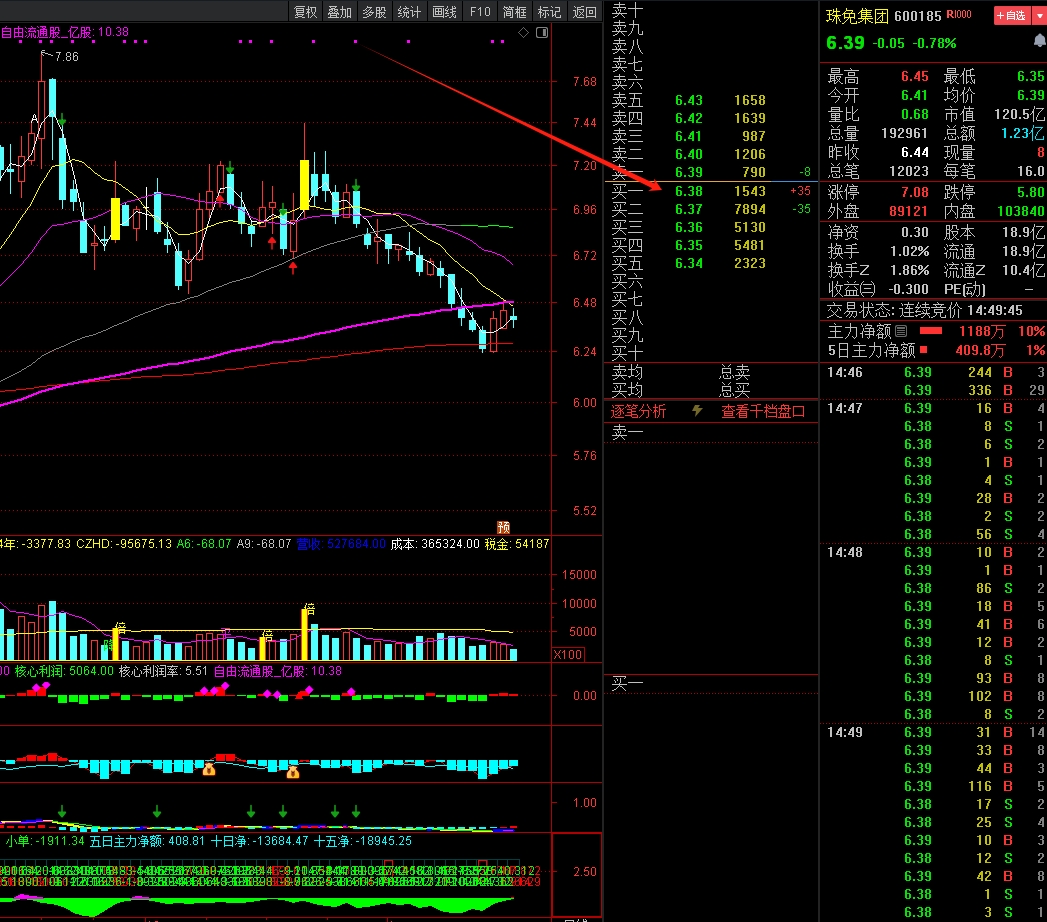Open the 逐笔分析 link

[638, 411]
